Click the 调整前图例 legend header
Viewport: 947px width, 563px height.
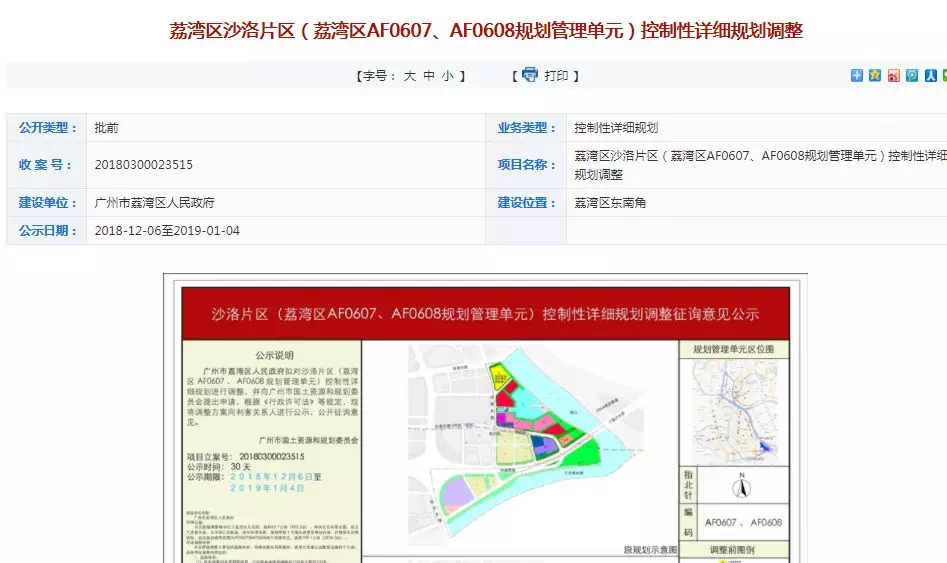[x=731, y=550]
